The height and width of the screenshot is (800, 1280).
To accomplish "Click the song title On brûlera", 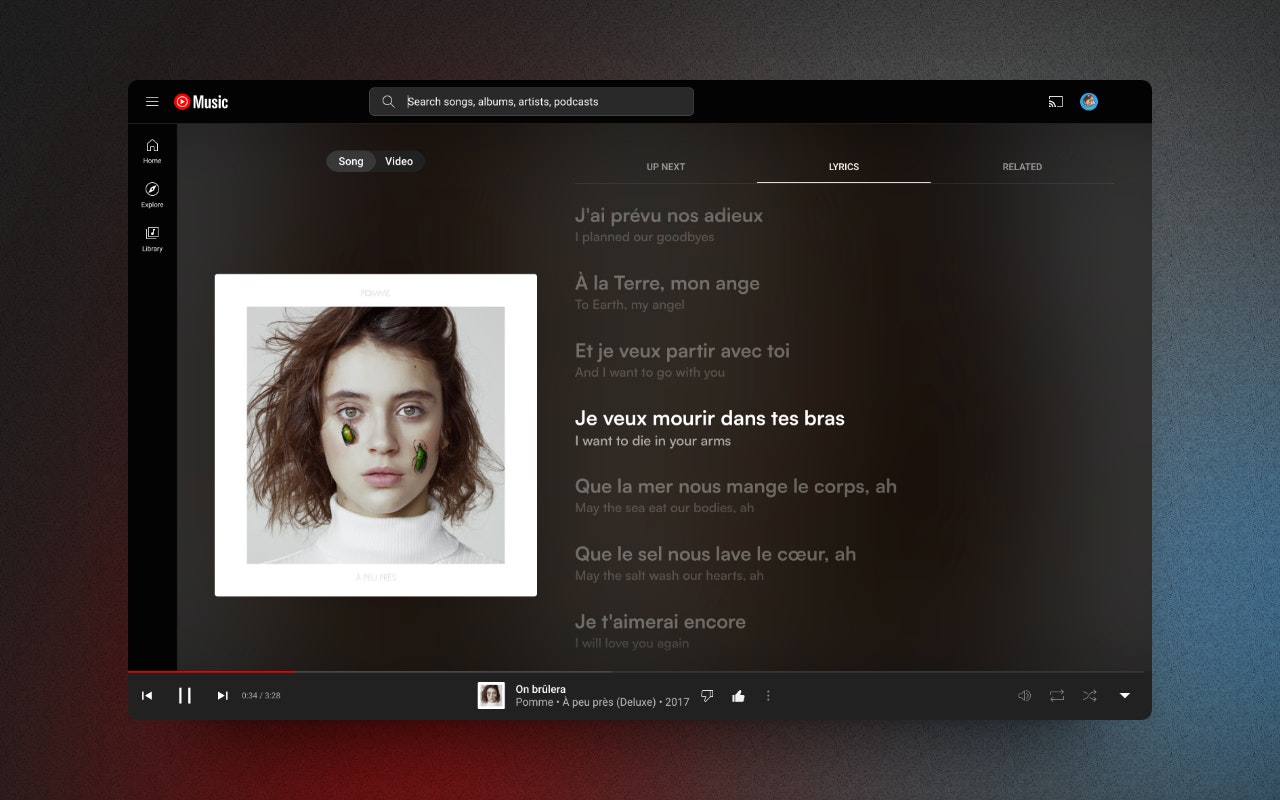I will coord(541,689).
